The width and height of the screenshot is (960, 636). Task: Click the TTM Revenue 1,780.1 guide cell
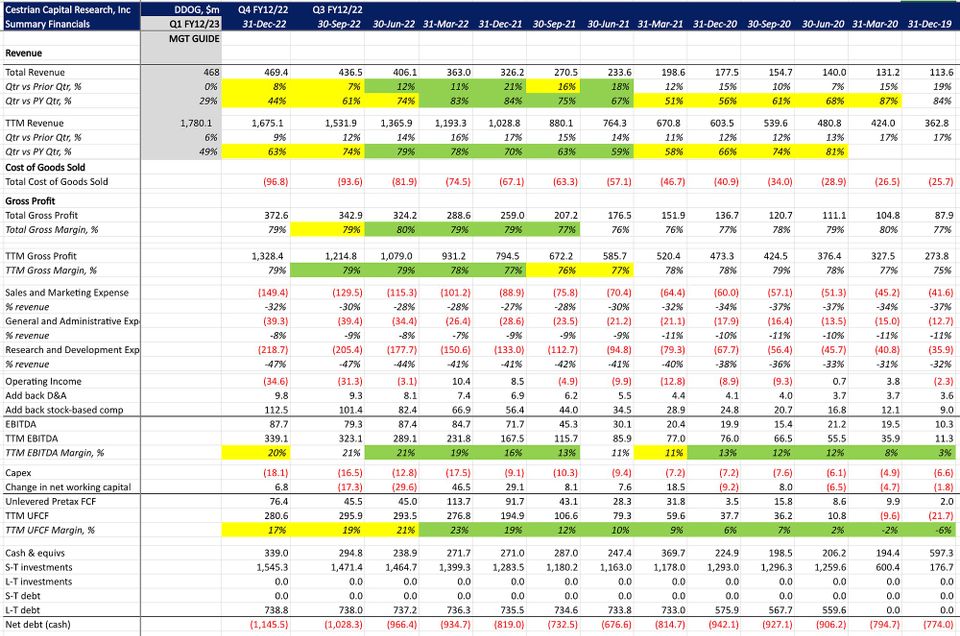181,123
